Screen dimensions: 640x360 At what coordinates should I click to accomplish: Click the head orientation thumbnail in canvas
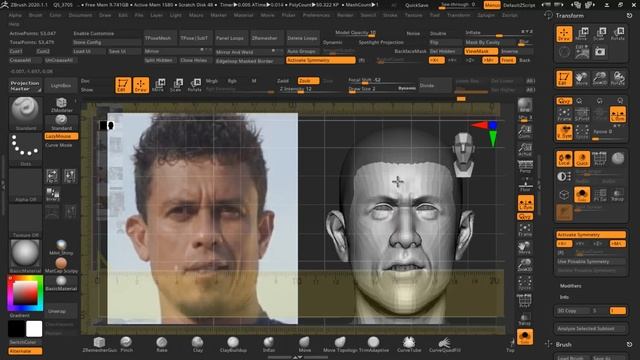tap(464, 154)
